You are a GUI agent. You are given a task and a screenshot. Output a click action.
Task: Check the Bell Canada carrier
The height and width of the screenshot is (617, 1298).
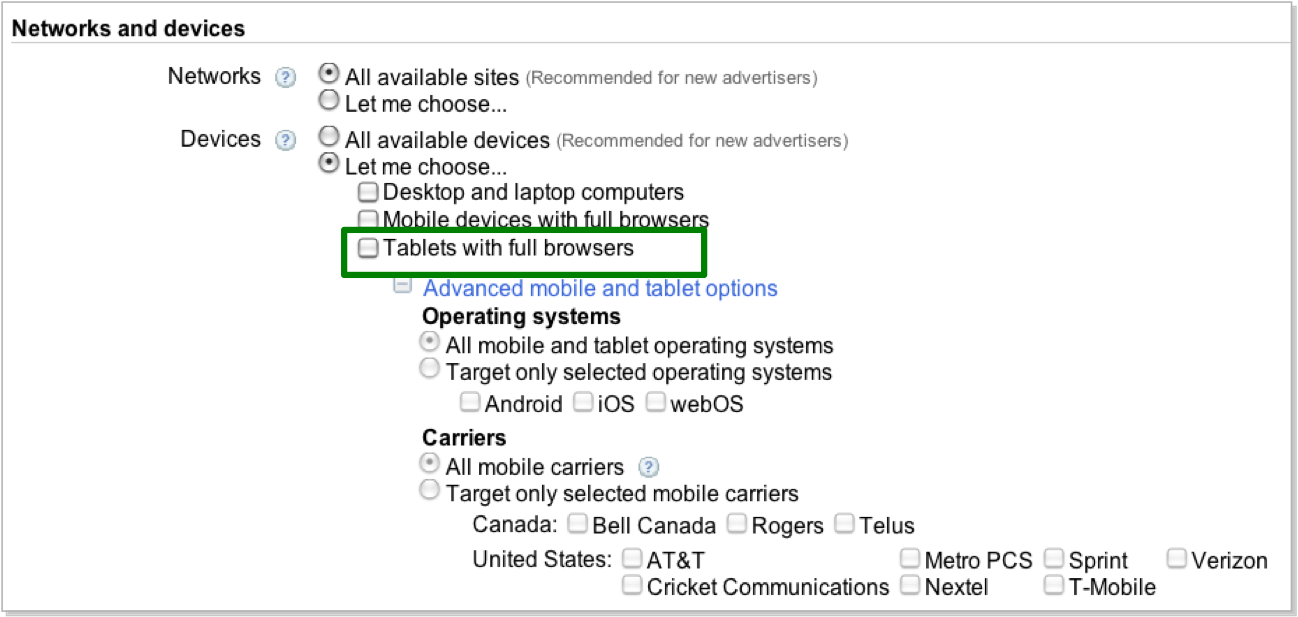(x=577, y=523)
